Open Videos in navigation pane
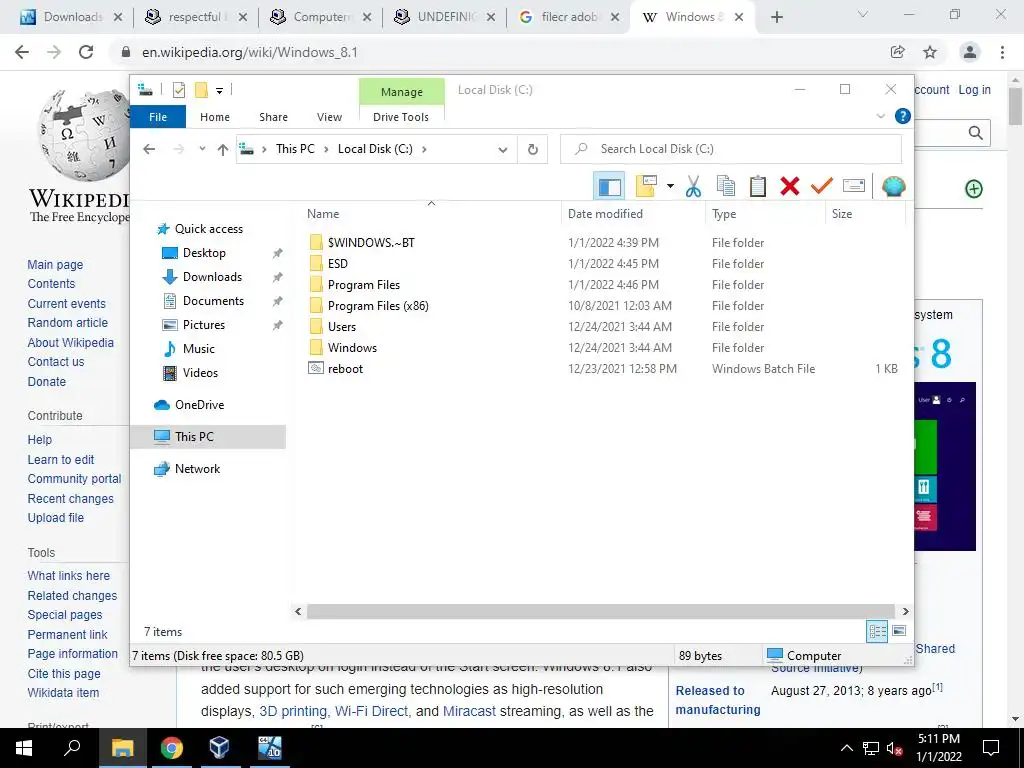This screenshot has height=768, width=1024. click(x=200, y=373)
